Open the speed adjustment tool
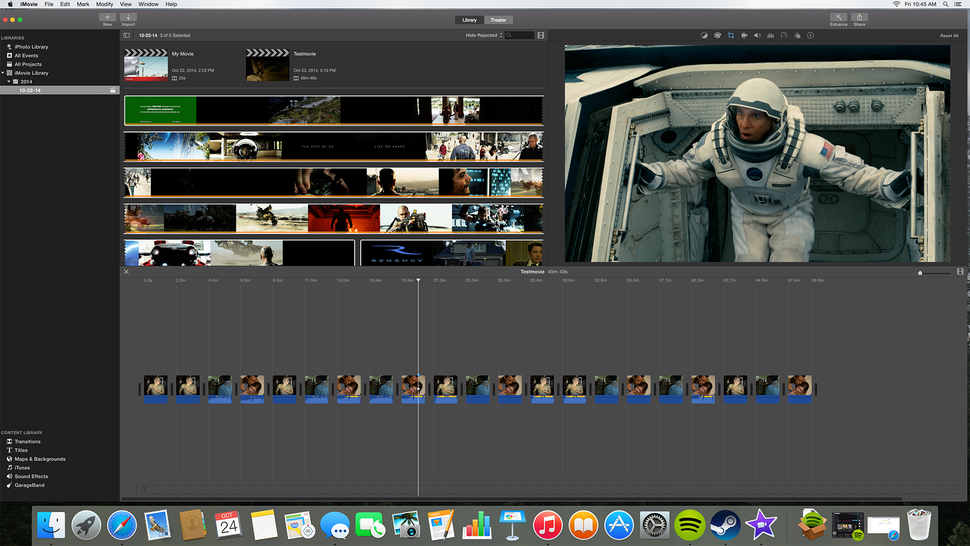Screen dimensions: 970x546 pos(784,35)
